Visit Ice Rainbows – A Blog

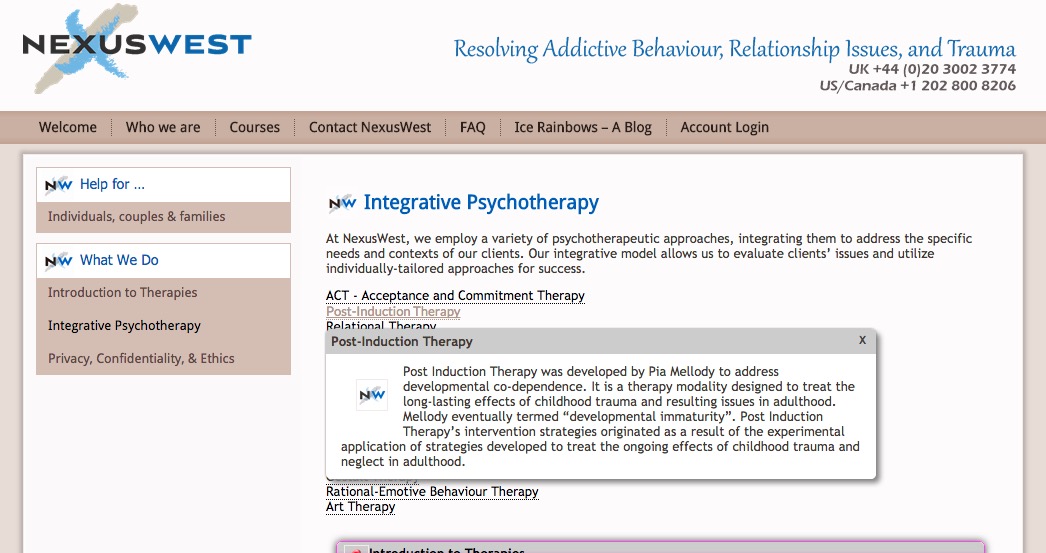tap(582, 127)
